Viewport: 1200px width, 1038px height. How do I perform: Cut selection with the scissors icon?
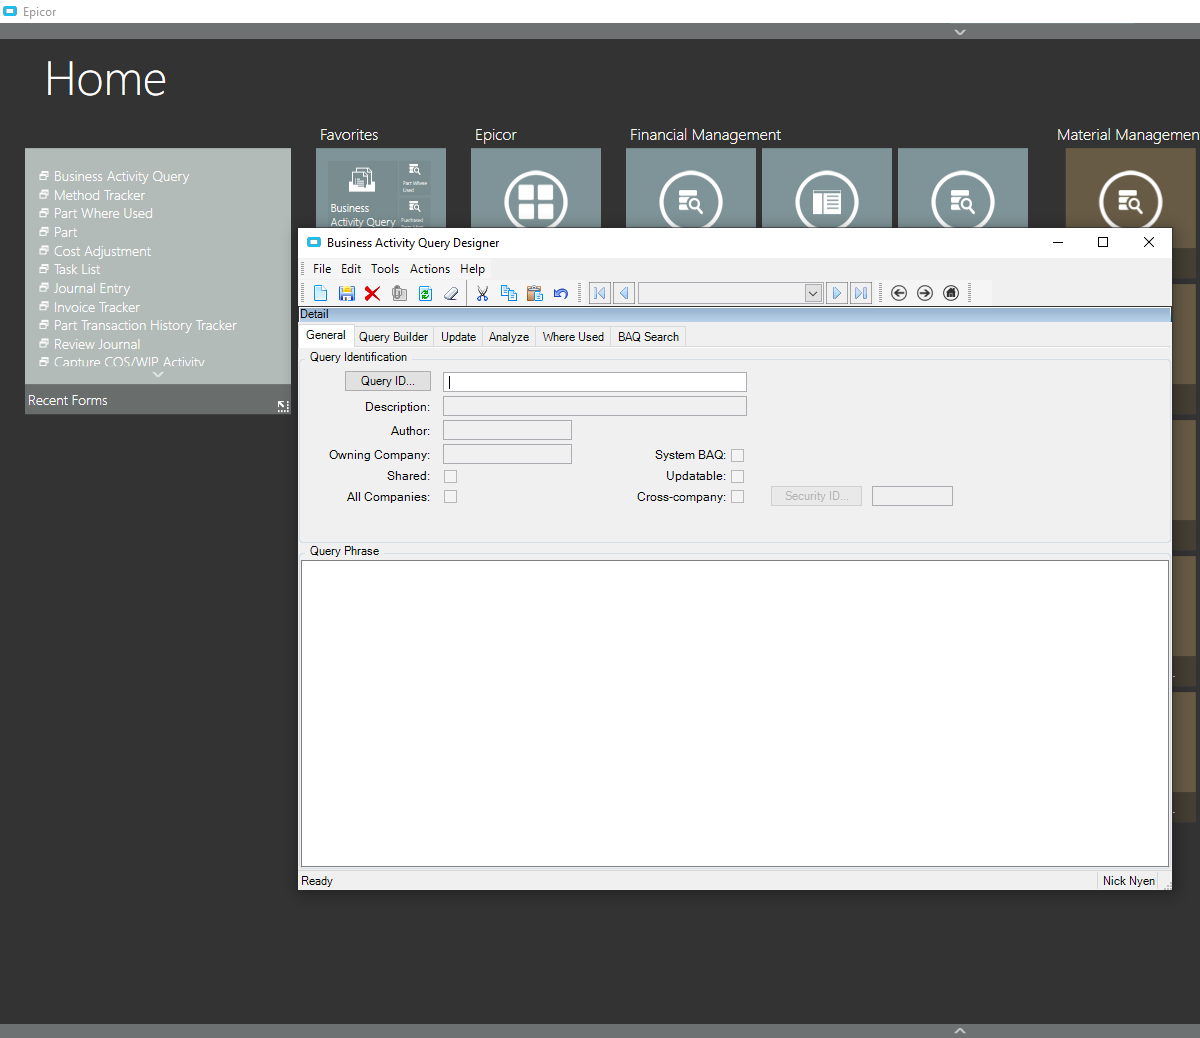pos(482,293)
